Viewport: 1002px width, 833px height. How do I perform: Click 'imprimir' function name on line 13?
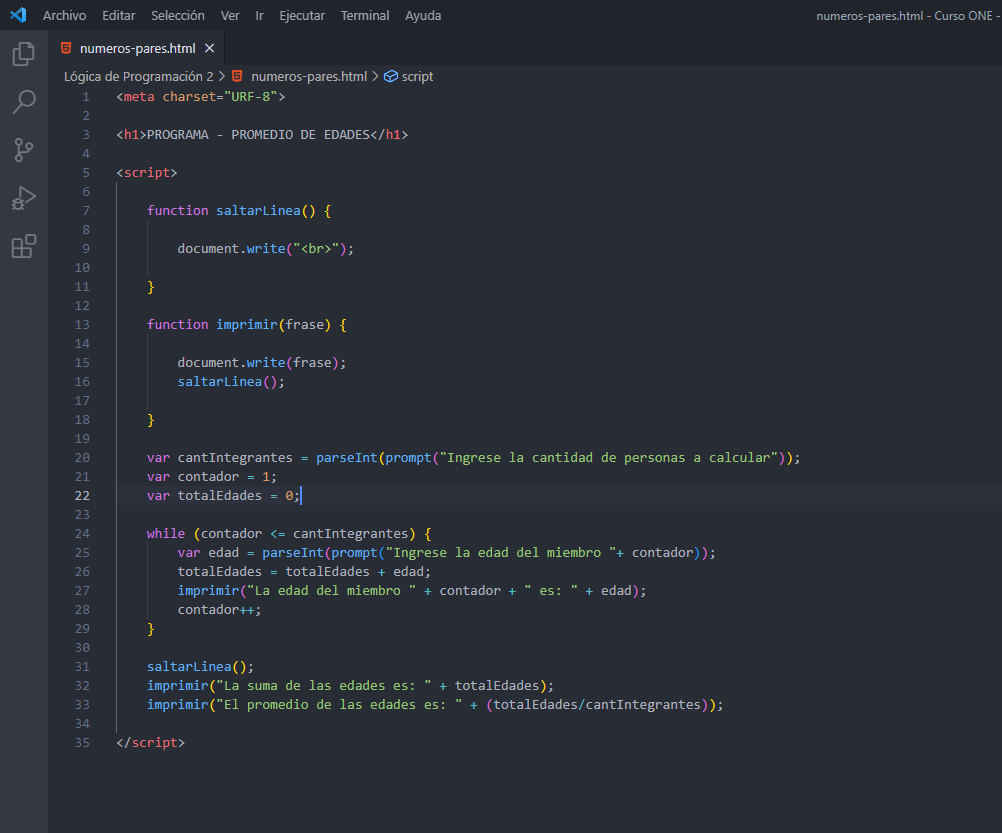[247, 325]
